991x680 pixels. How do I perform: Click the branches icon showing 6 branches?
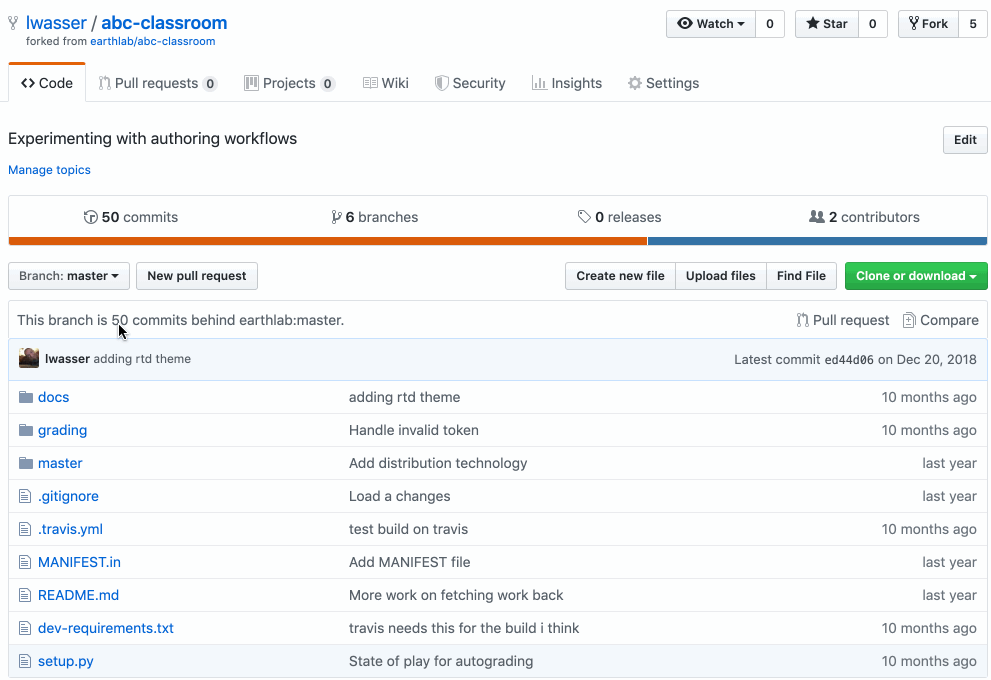click(336, 216)
